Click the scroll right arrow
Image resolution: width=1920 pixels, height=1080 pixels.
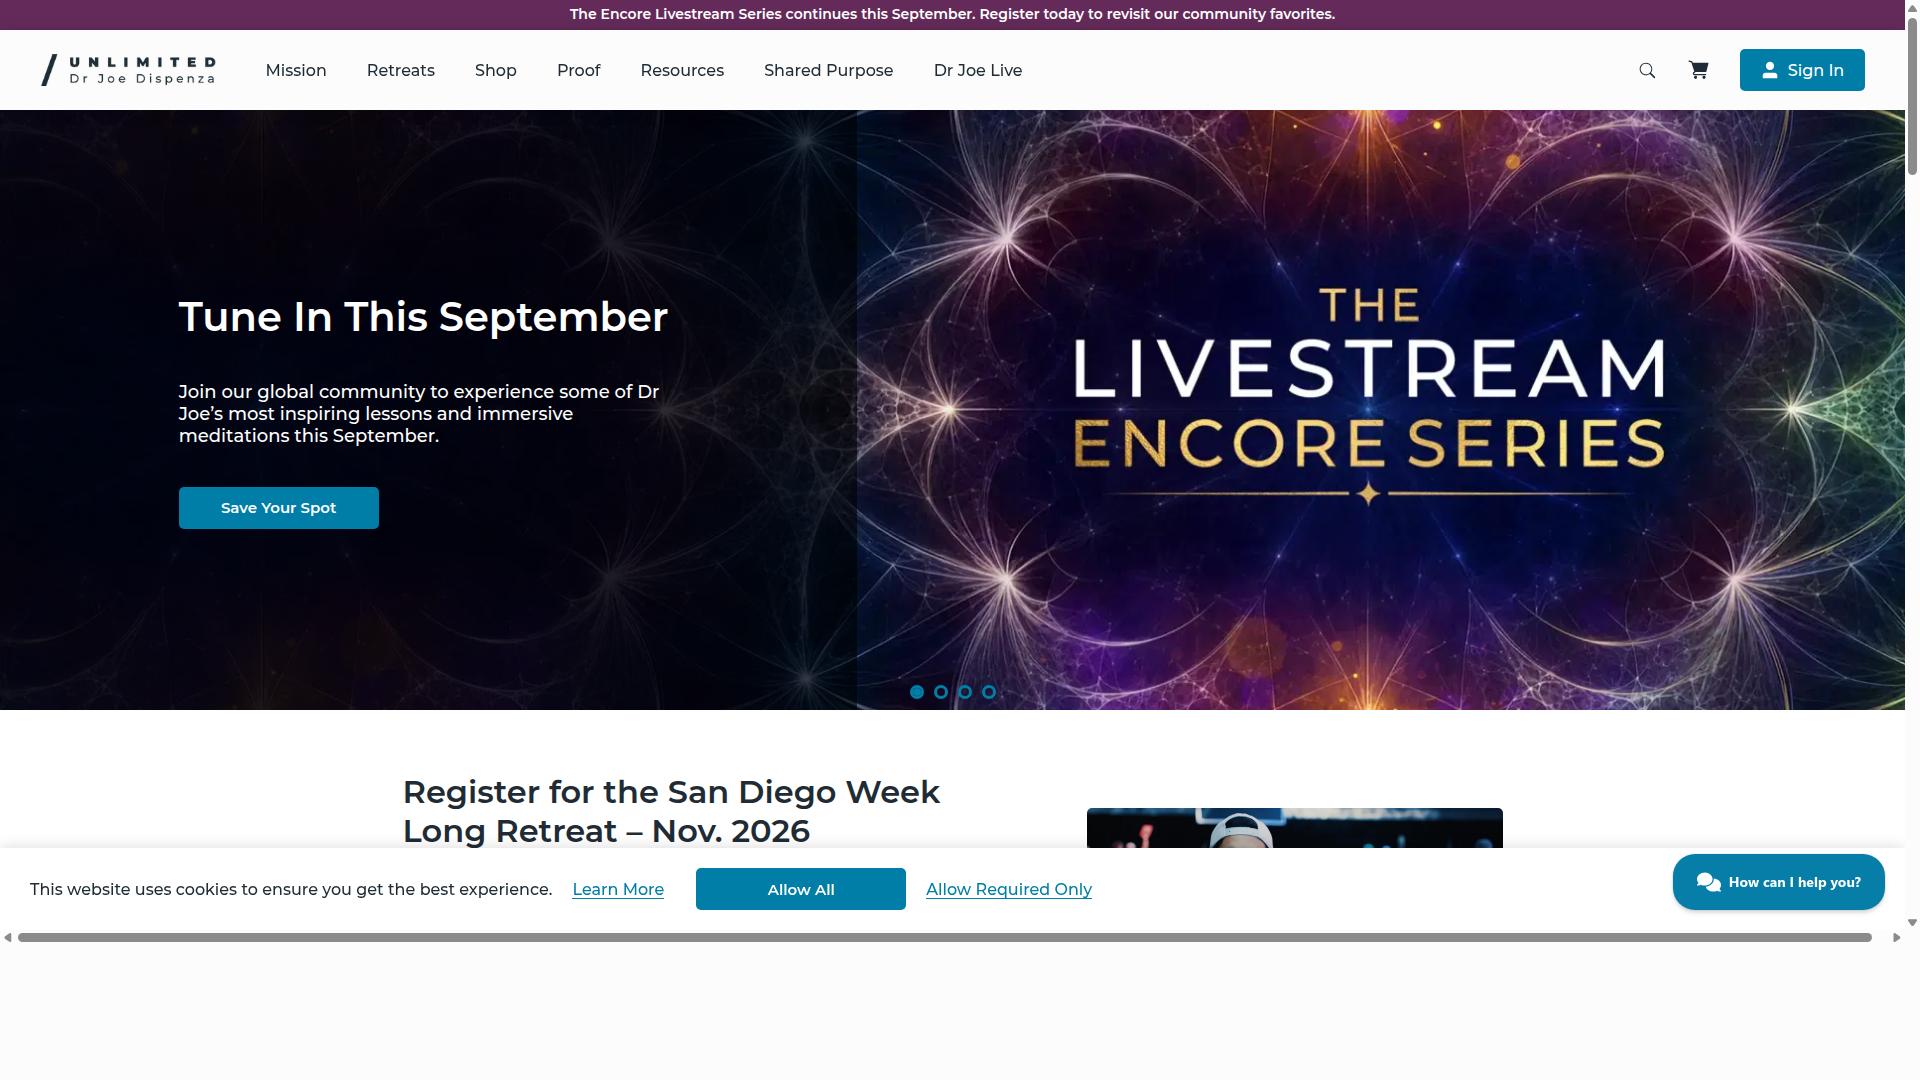(x=1896, y=937)
